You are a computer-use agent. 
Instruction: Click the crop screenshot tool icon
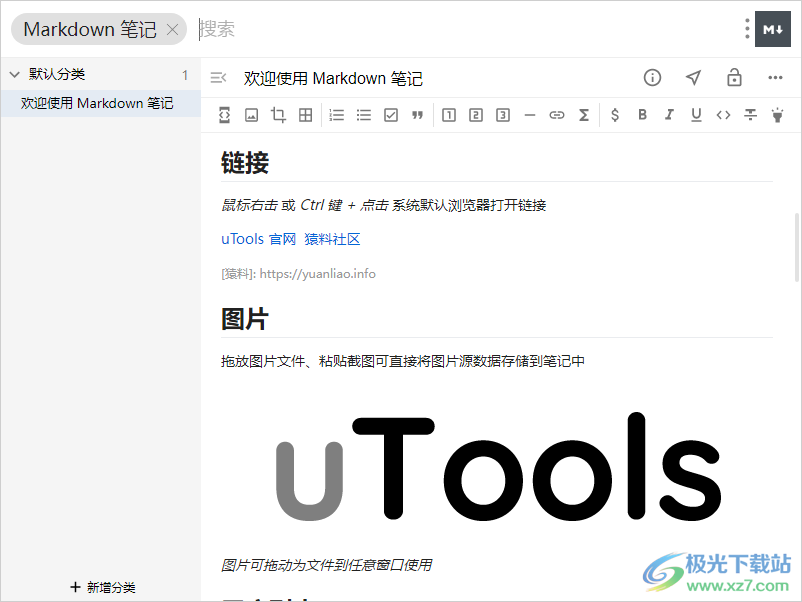pyautogui.click(x=278, y=115)
